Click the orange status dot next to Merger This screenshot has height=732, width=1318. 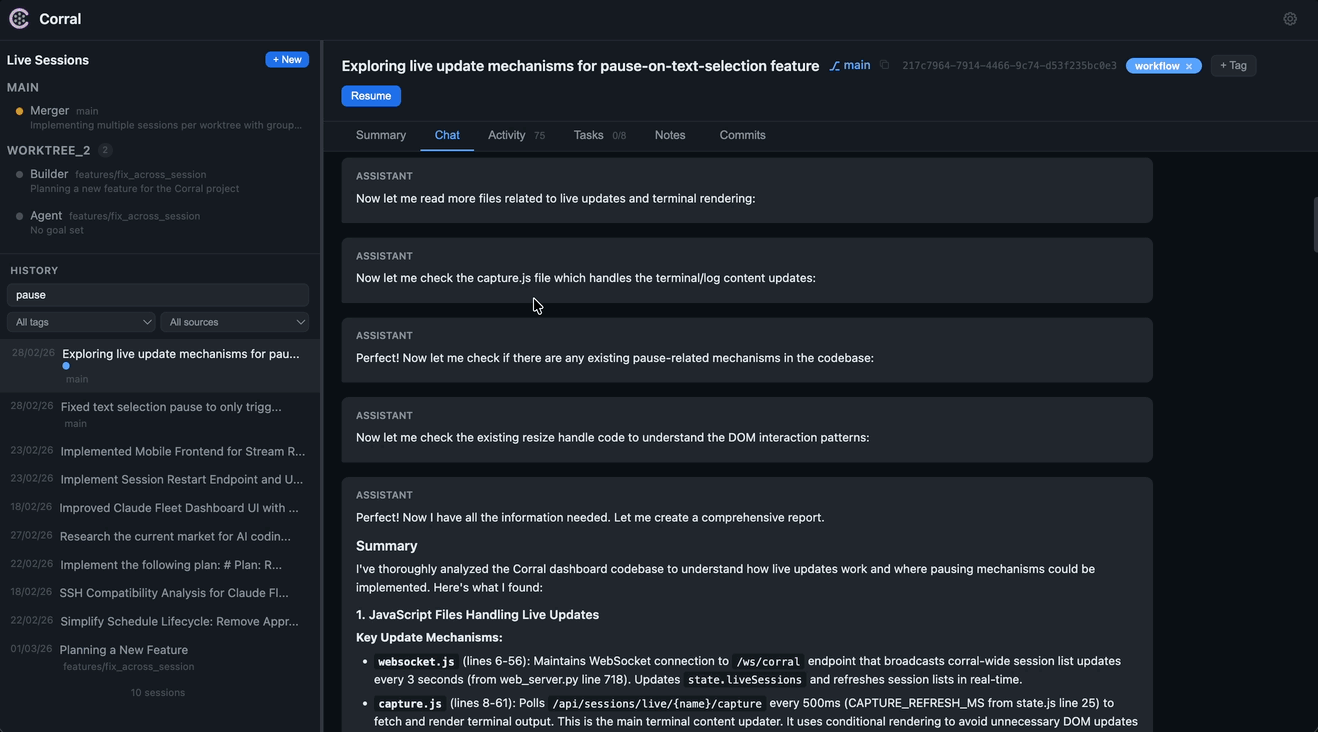[x=19, y=111]
